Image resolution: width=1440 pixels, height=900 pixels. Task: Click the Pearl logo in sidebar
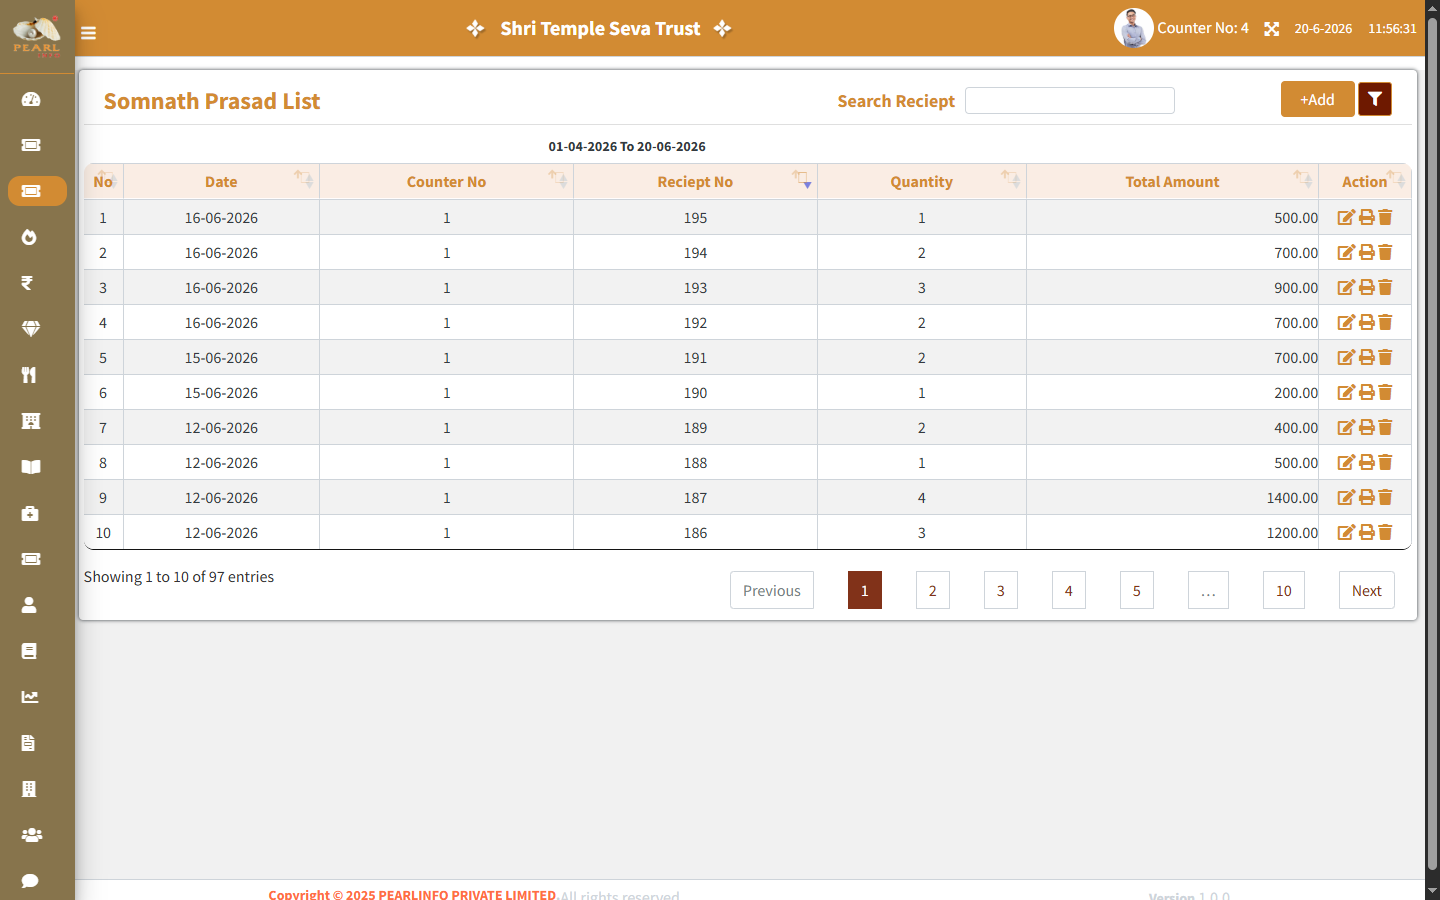37,36
